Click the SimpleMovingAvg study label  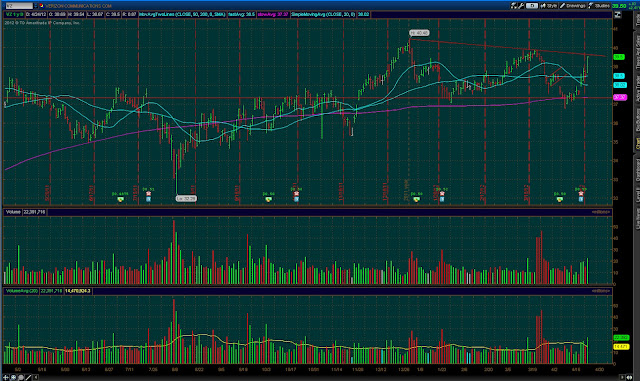tap(323, 14)
